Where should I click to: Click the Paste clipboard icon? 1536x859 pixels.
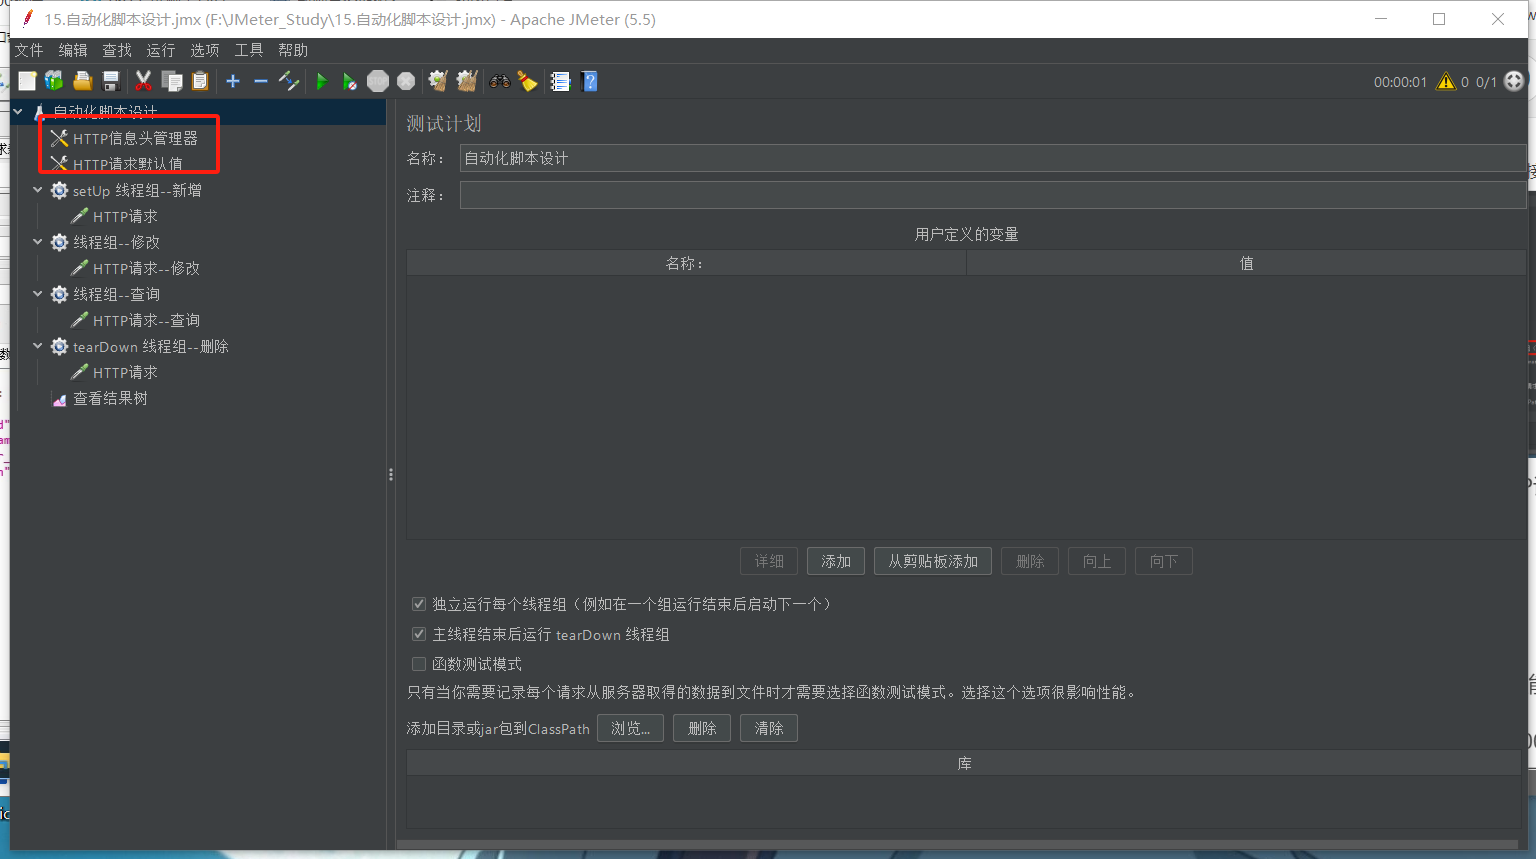(x=200, y=81)
